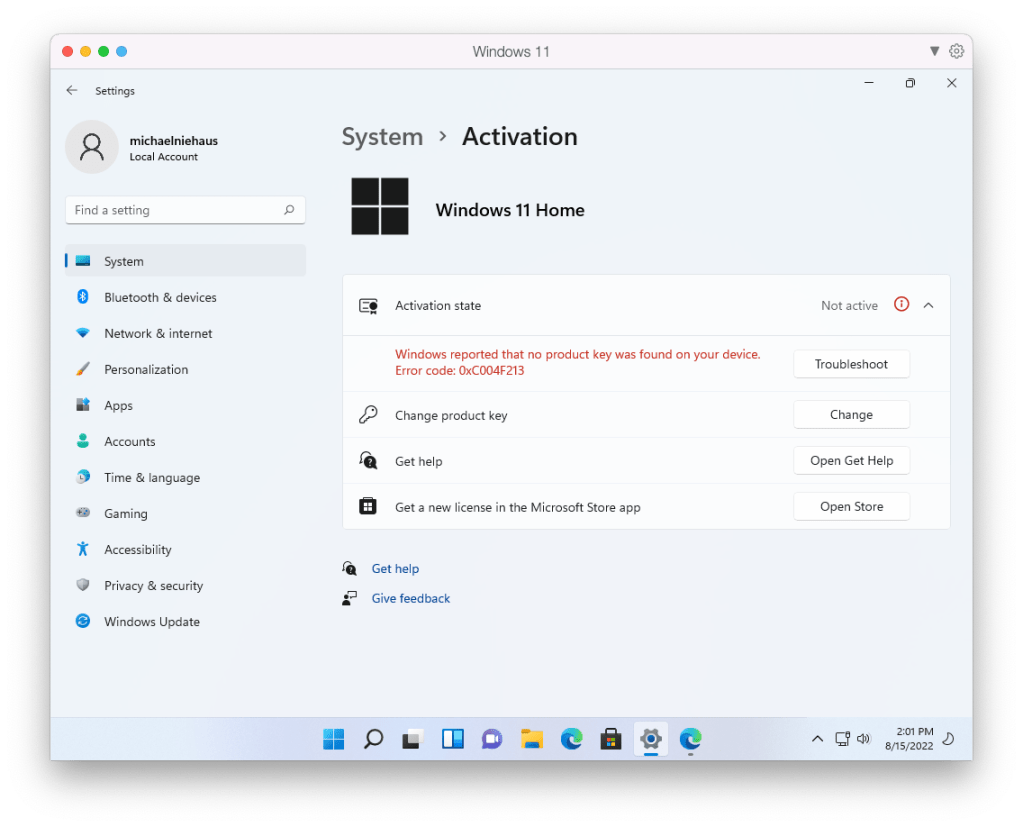
Task: Click the Settings back arrow
Action: (x=71, y=90)
